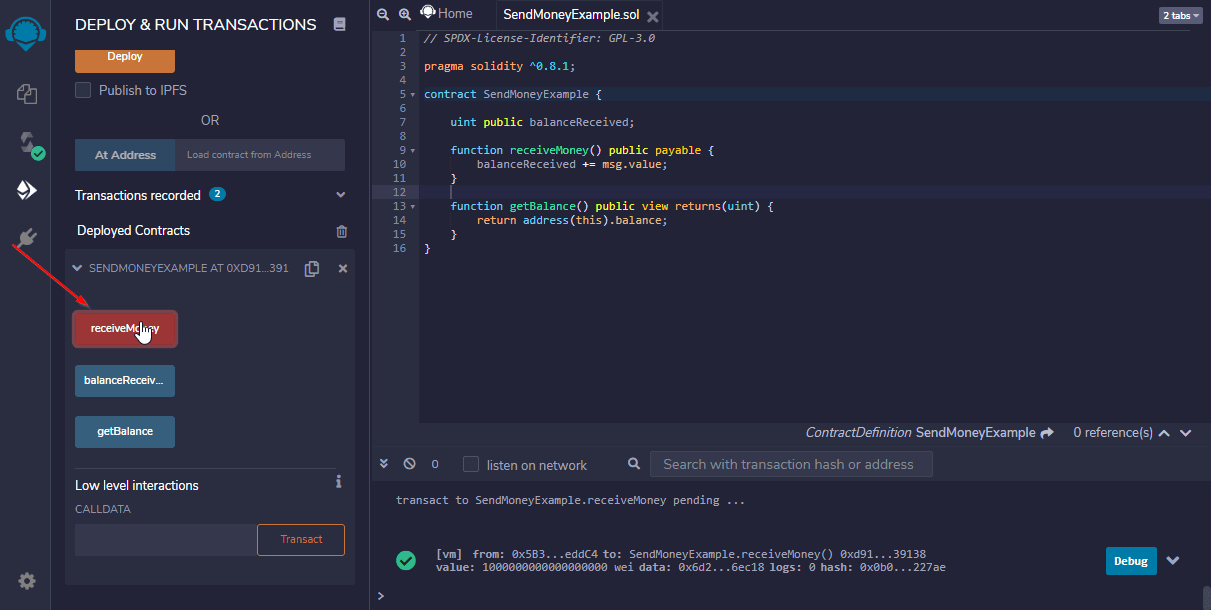Click the SPDX-License-Identifier comment line
The width and height of the screenshot is (1211, 610).
540,38
